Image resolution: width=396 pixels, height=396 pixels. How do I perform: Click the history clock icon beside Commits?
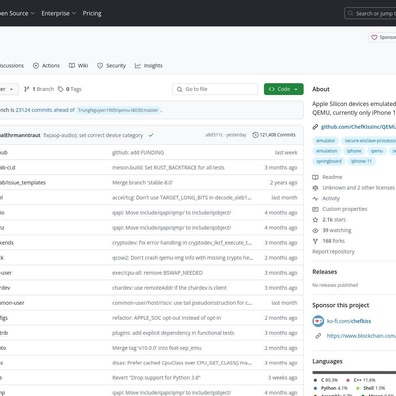256,135
